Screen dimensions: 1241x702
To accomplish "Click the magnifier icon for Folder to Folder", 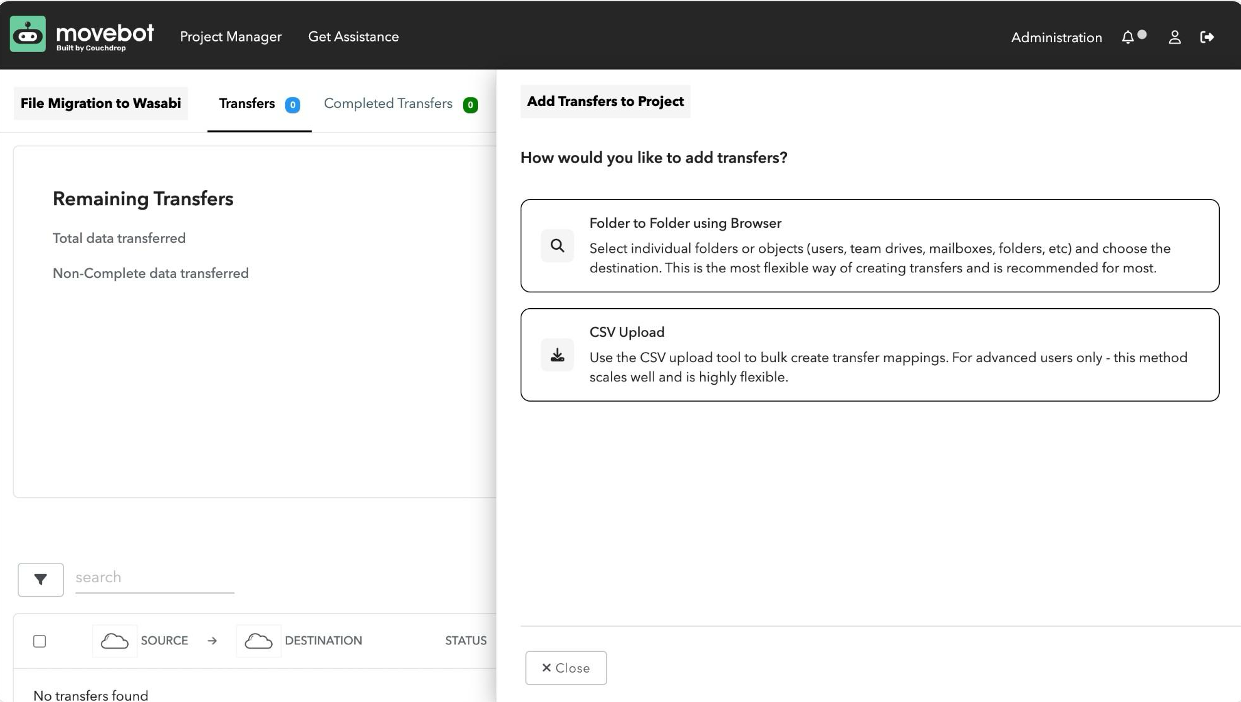I will [x=557, y=246].
